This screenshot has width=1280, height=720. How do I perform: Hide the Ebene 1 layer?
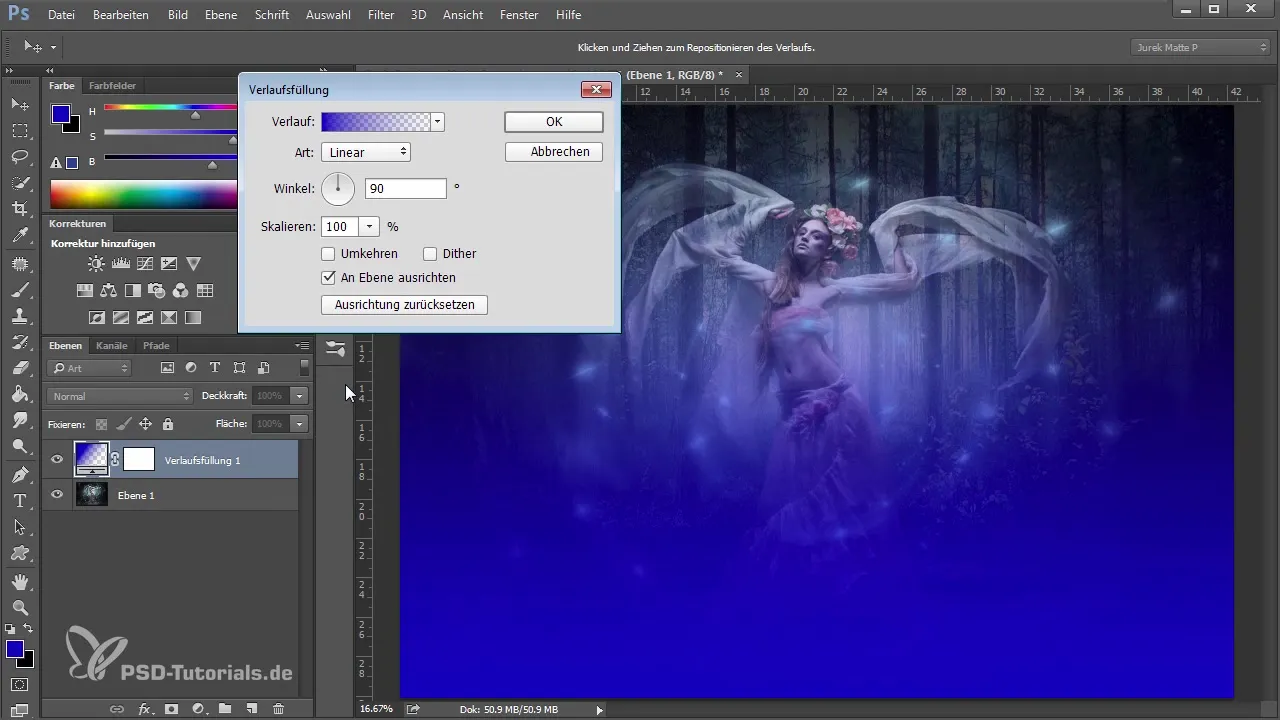57,495
